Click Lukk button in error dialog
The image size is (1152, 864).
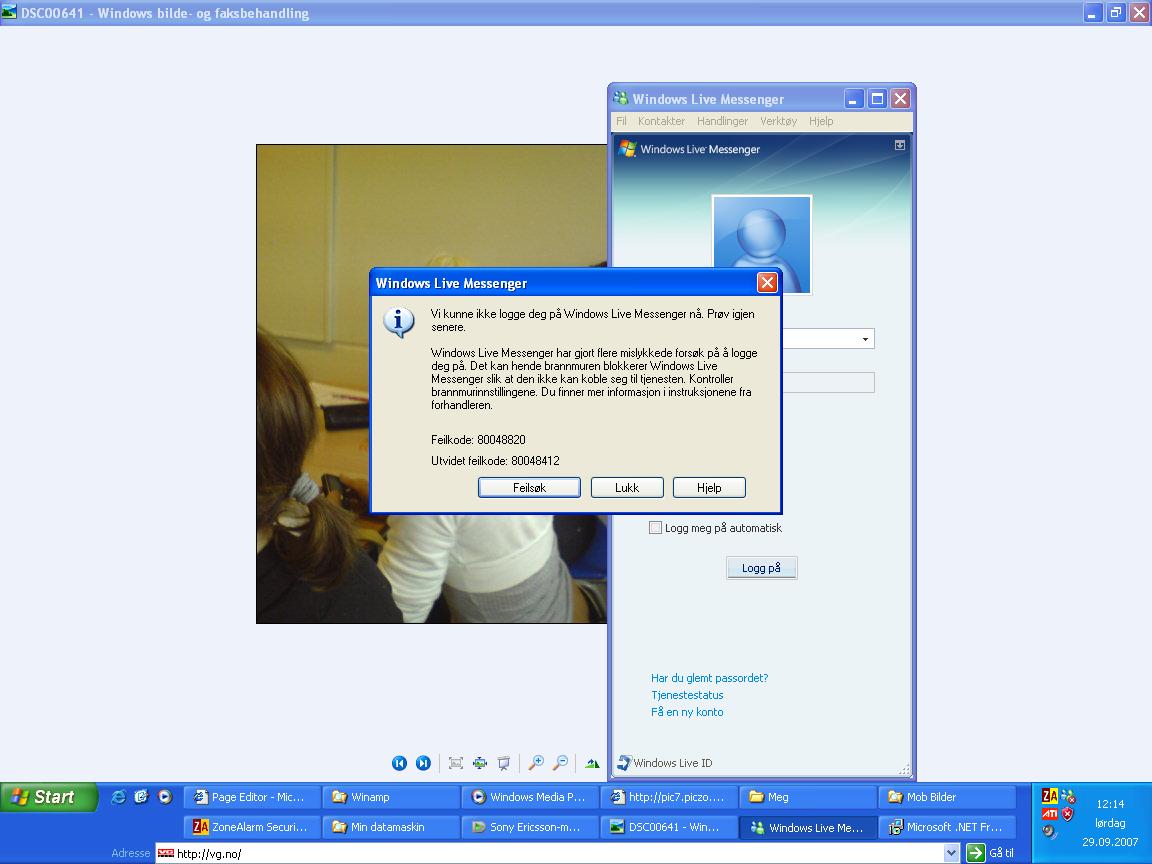point(627,488)
